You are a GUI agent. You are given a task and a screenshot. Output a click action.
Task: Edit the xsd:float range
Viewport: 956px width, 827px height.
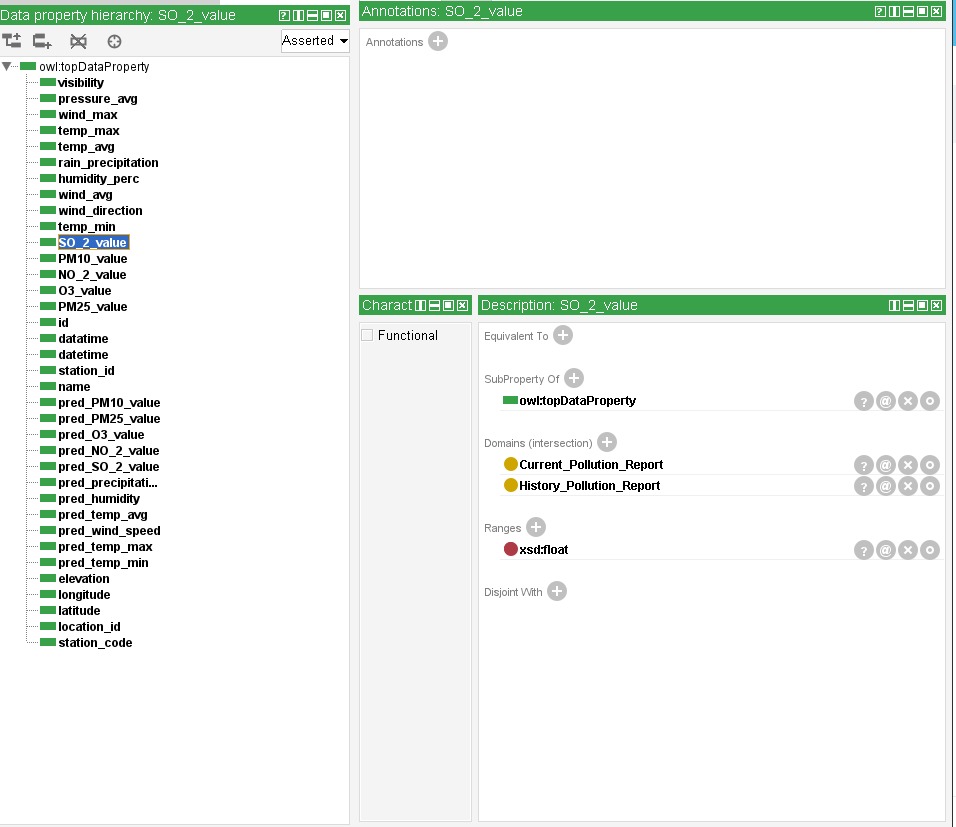pos(929,550)
